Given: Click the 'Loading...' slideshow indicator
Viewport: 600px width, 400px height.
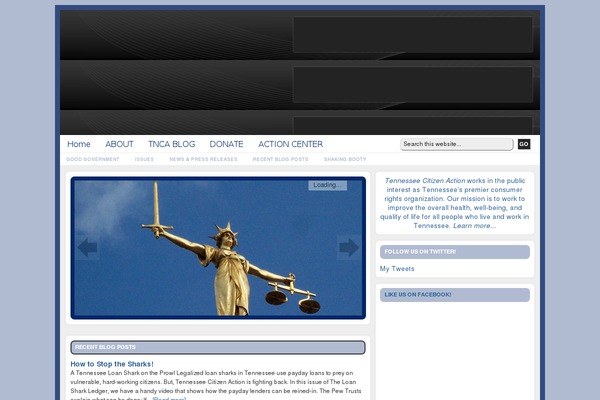Looking at the screenshot, I should pyautogui.click(x=328, y=185).
